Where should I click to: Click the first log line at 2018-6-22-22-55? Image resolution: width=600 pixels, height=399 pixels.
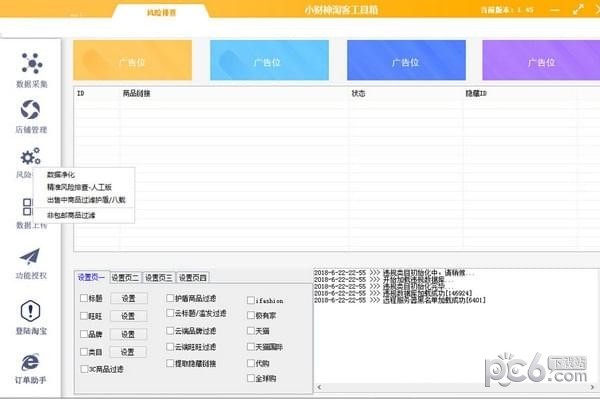point(394,273)
